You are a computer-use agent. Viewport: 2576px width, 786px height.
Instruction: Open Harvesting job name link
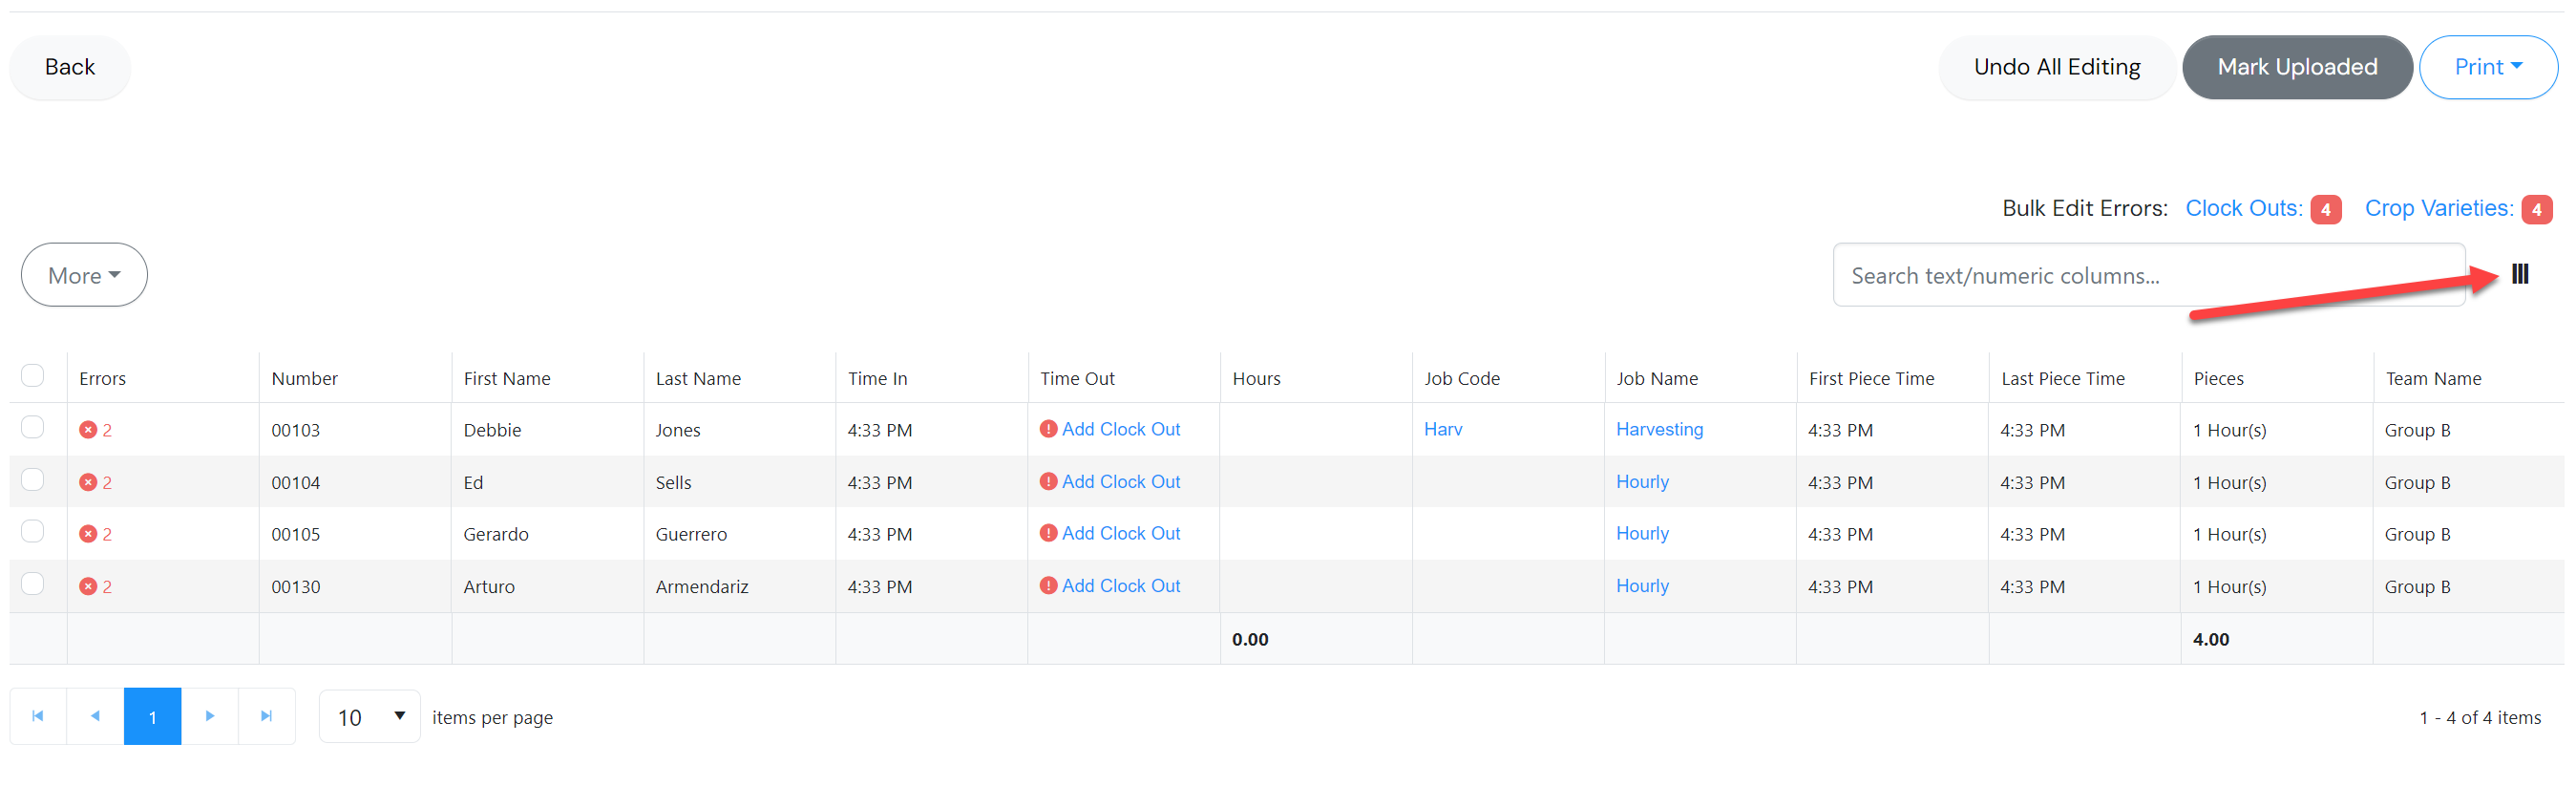(1659, 429)
